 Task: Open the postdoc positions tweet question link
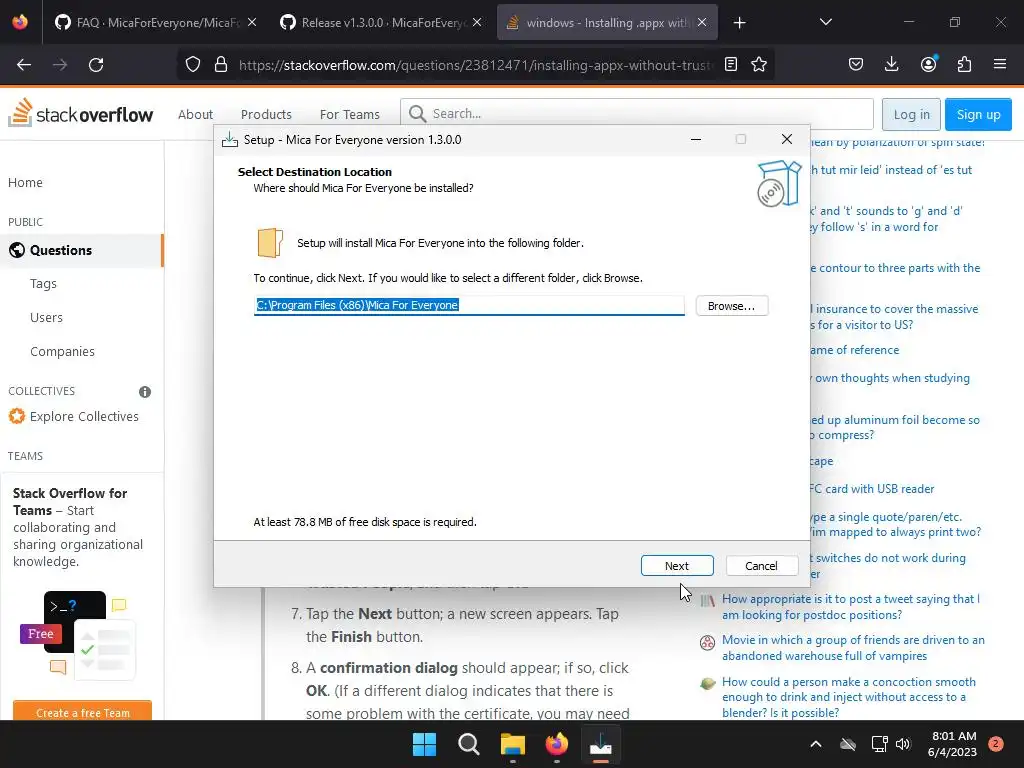(850, 607)
